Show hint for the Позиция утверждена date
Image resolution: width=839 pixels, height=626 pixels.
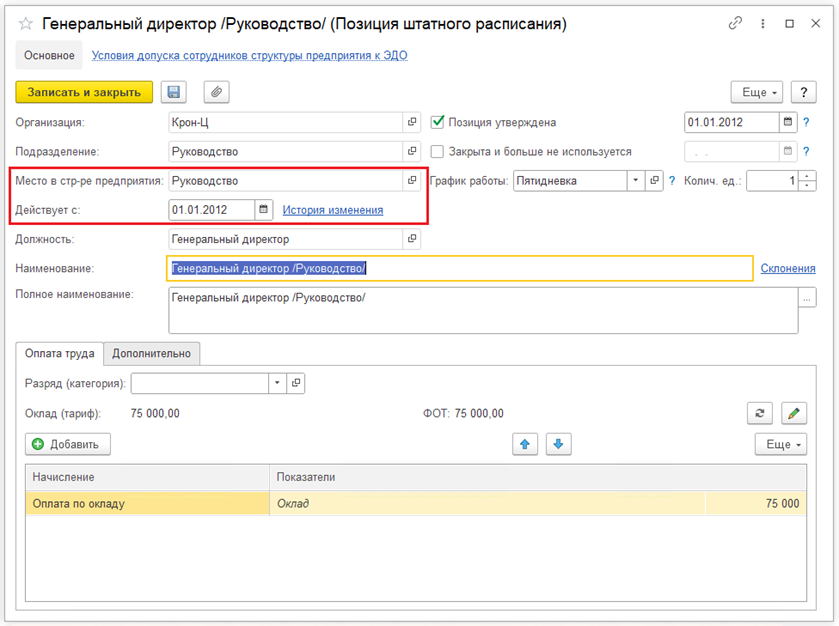806,123
